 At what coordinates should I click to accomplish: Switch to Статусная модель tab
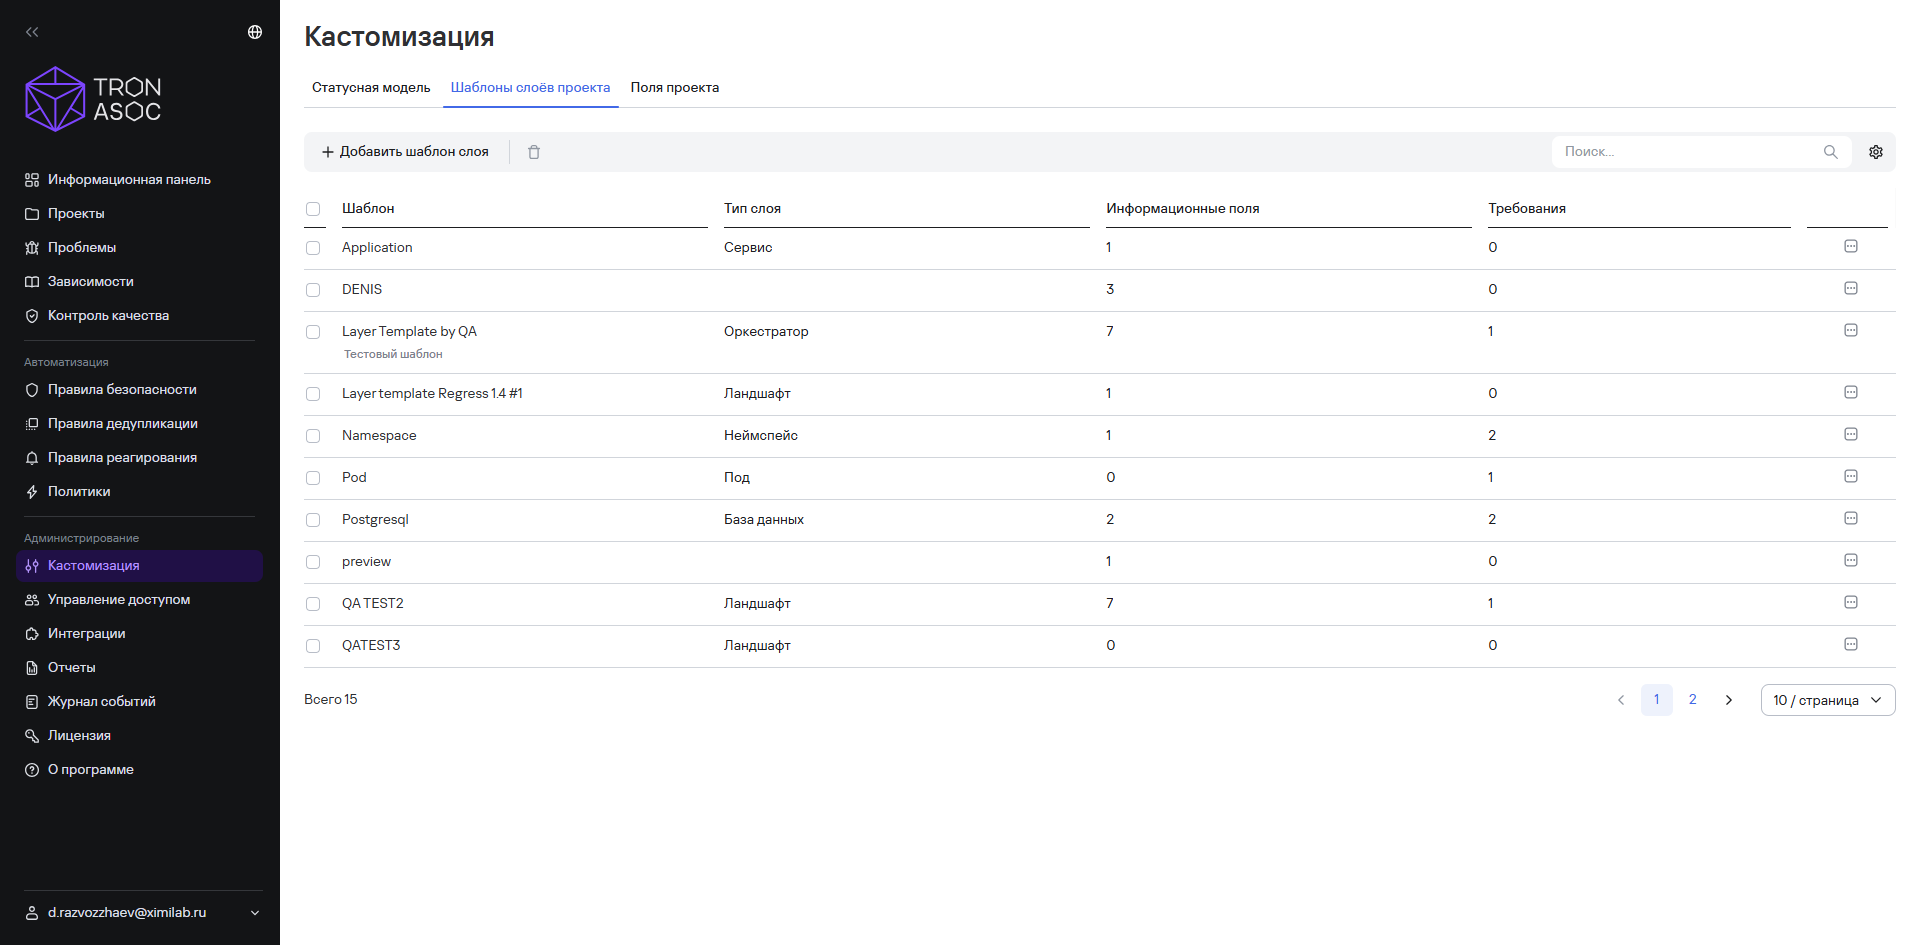[371, 88]
